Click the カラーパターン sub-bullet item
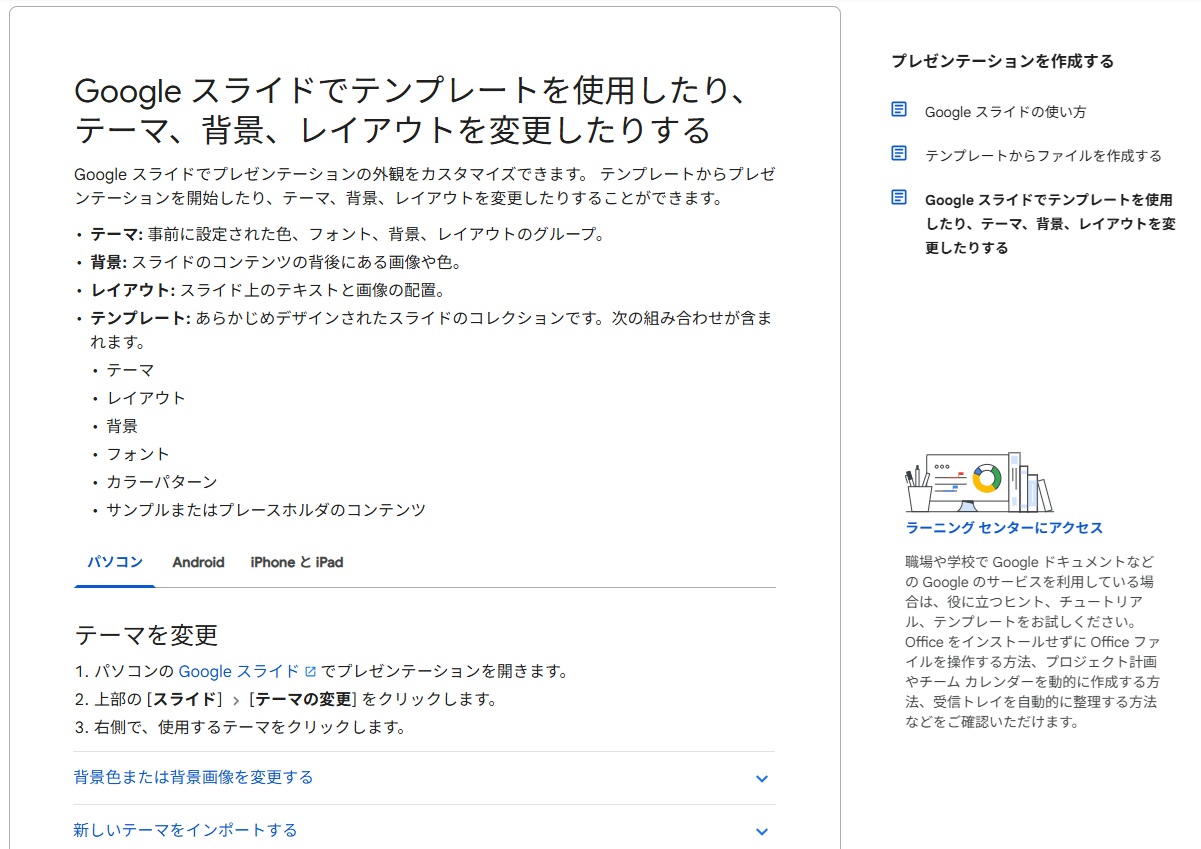 (x=162, y=482)
